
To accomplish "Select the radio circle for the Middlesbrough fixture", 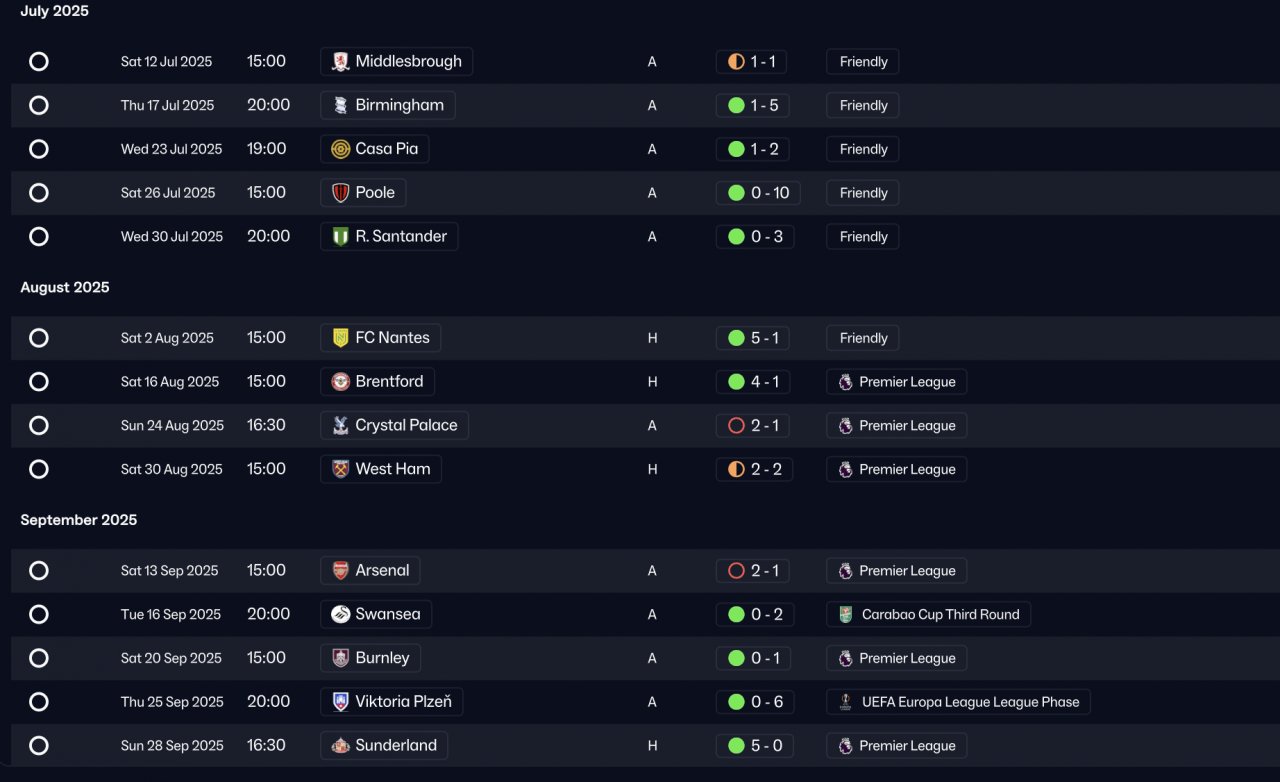I will (x=39, y=62).
